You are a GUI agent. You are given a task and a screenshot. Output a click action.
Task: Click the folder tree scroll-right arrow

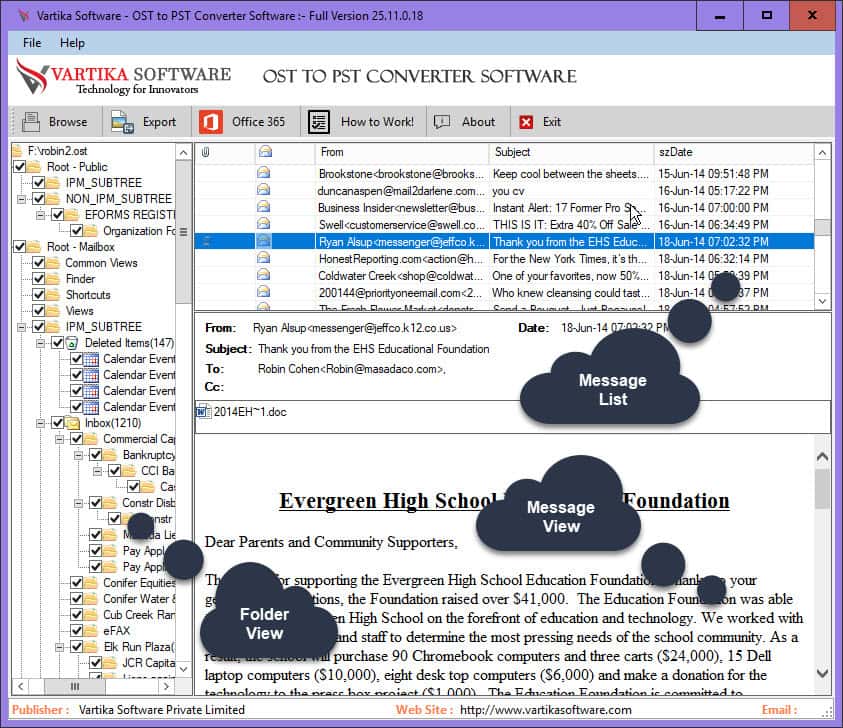[166, 687]
